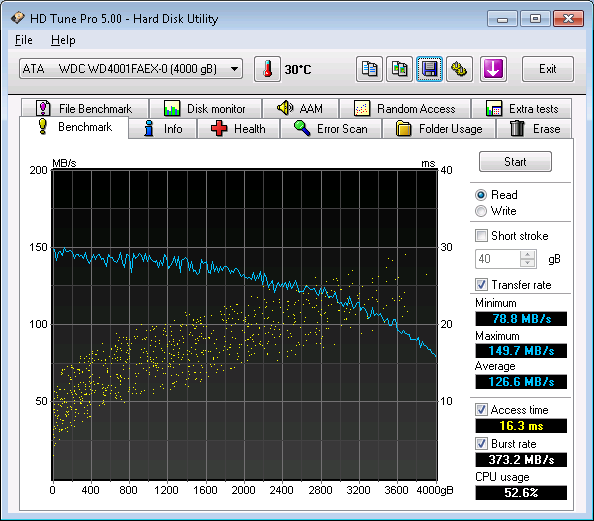Click the floppy disk save screenshot icon
The height and width of the screenshot is (521, 594).
tap(429, 69)
